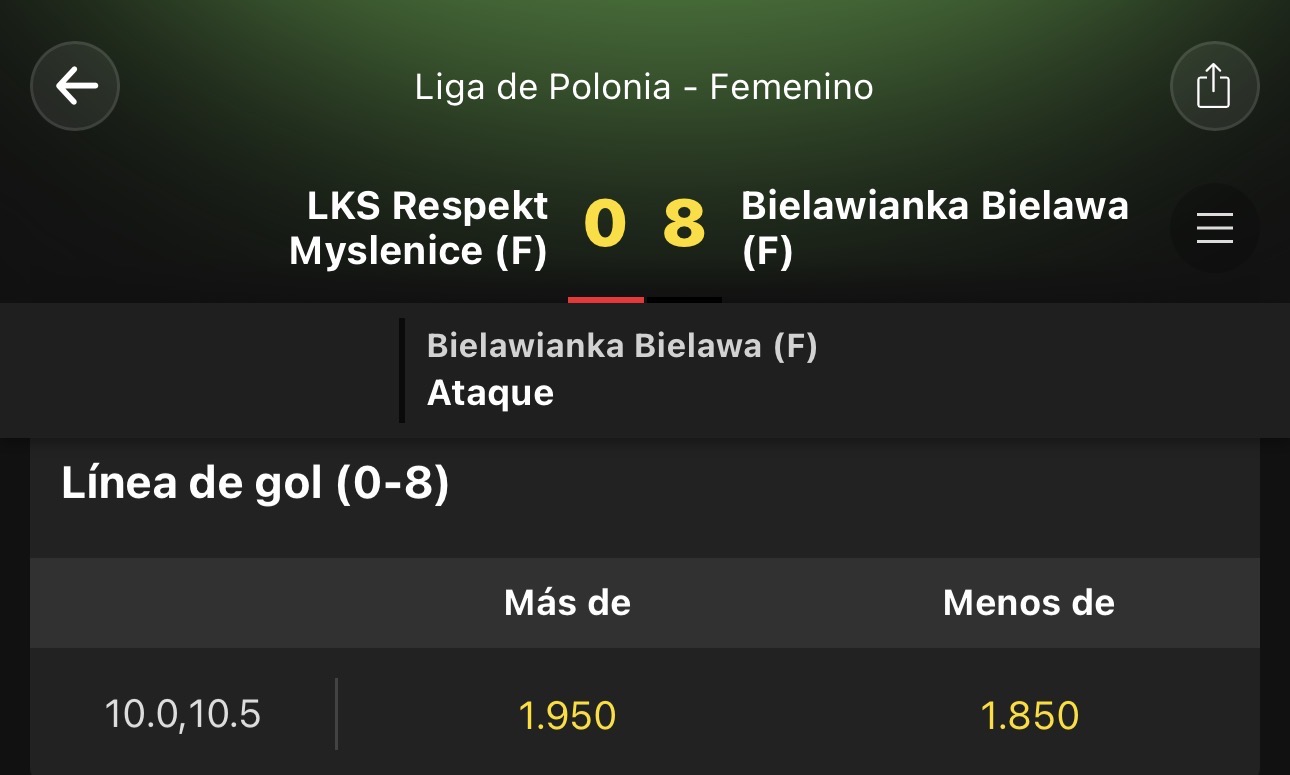Screen dimensions: 1290x775
Task: Tap LKS Respekt Myslenice (F) team name
Action: coord(418,229)
